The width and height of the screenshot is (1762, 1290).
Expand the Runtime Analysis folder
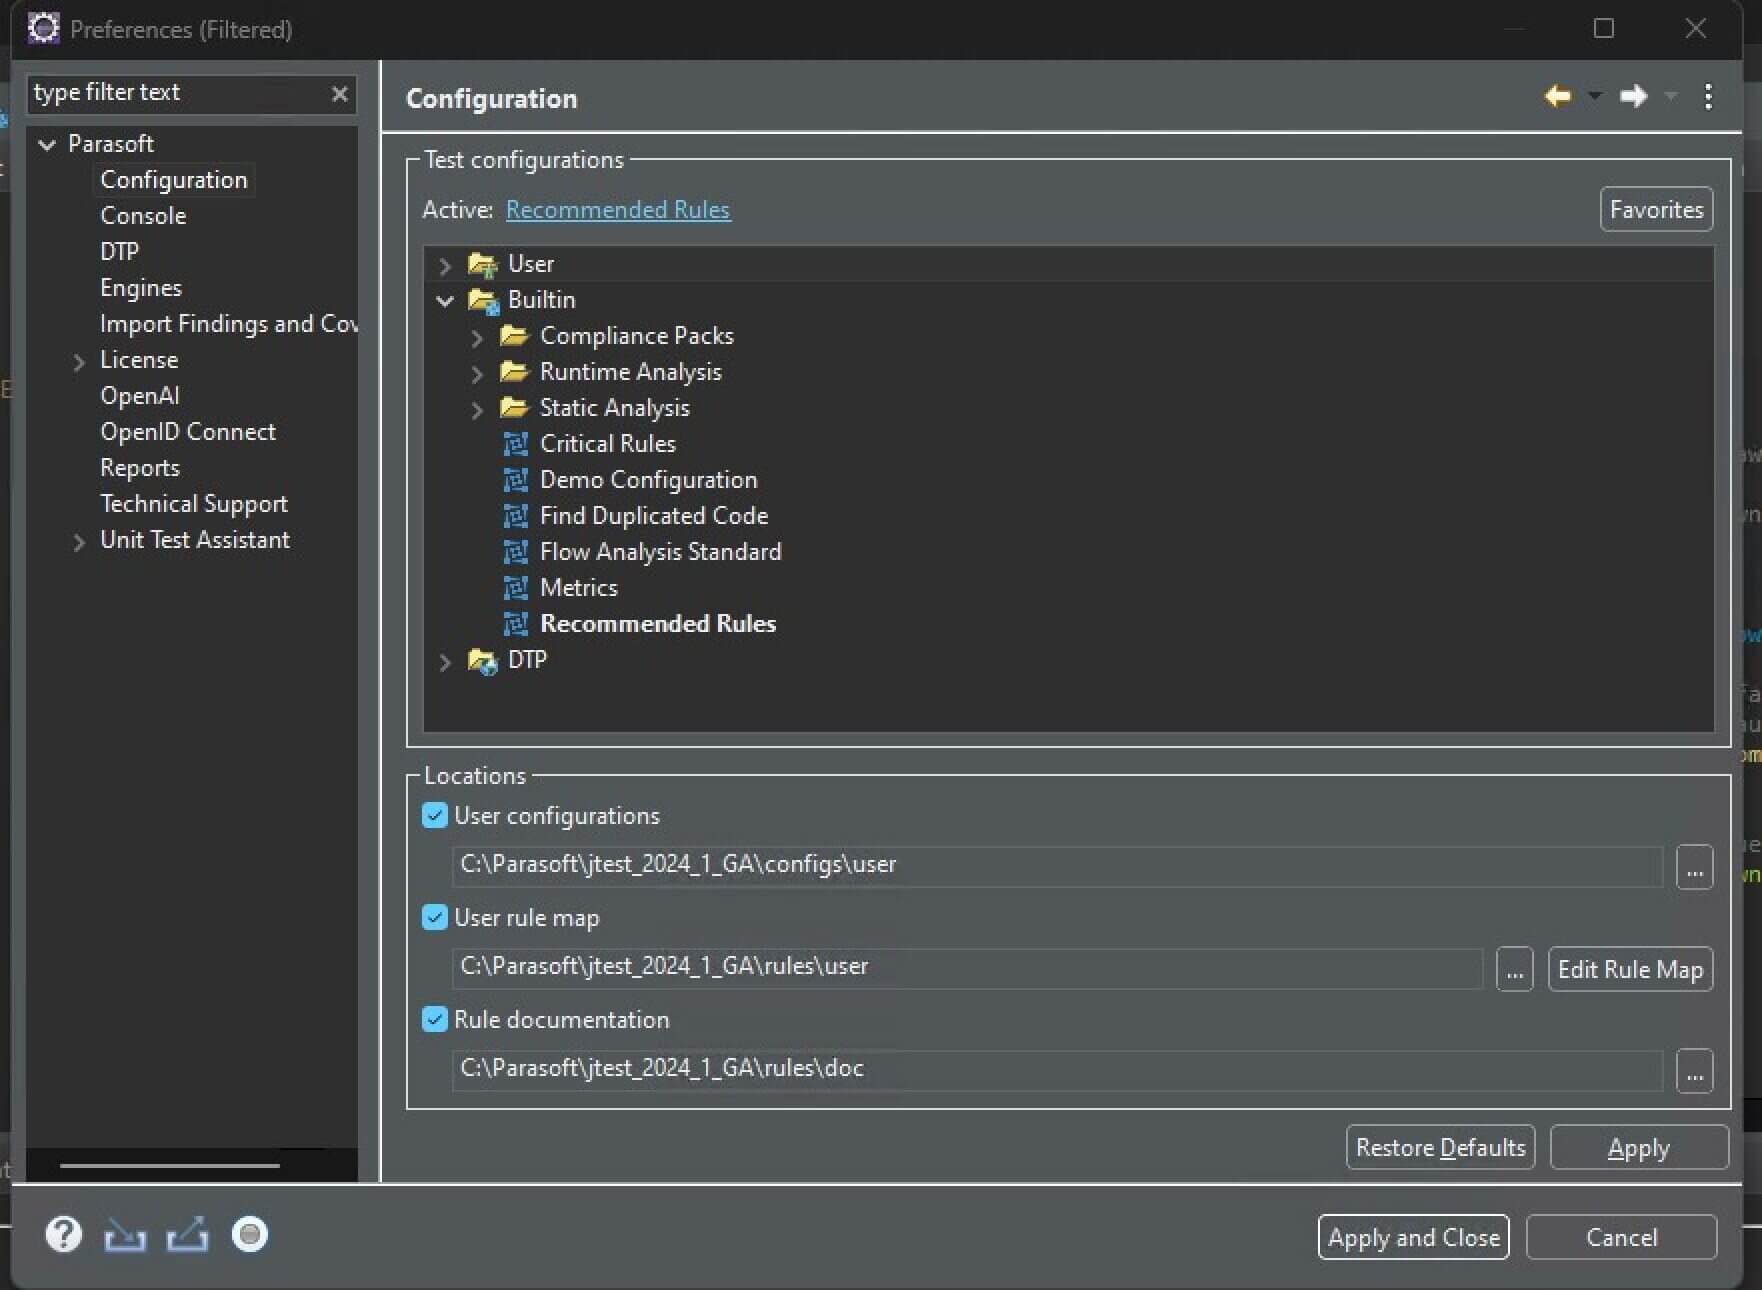477,373
